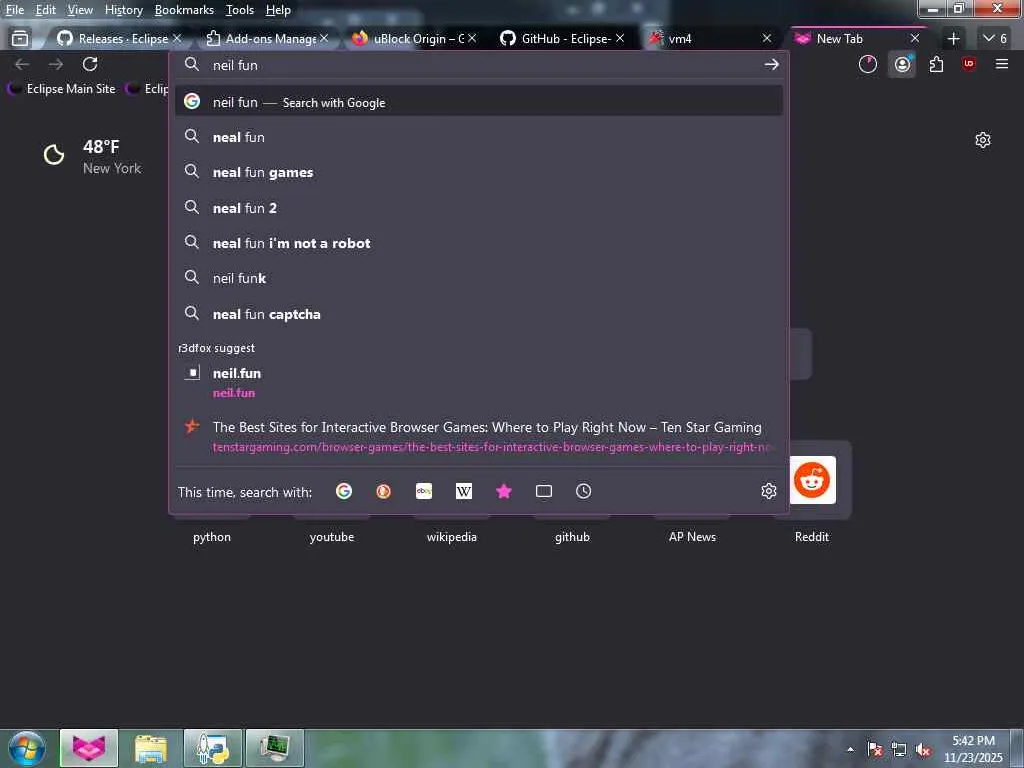The width and height of the screenshot is (1024, 768).
Task: Close the New Tab tab
Action: [915, 39]
